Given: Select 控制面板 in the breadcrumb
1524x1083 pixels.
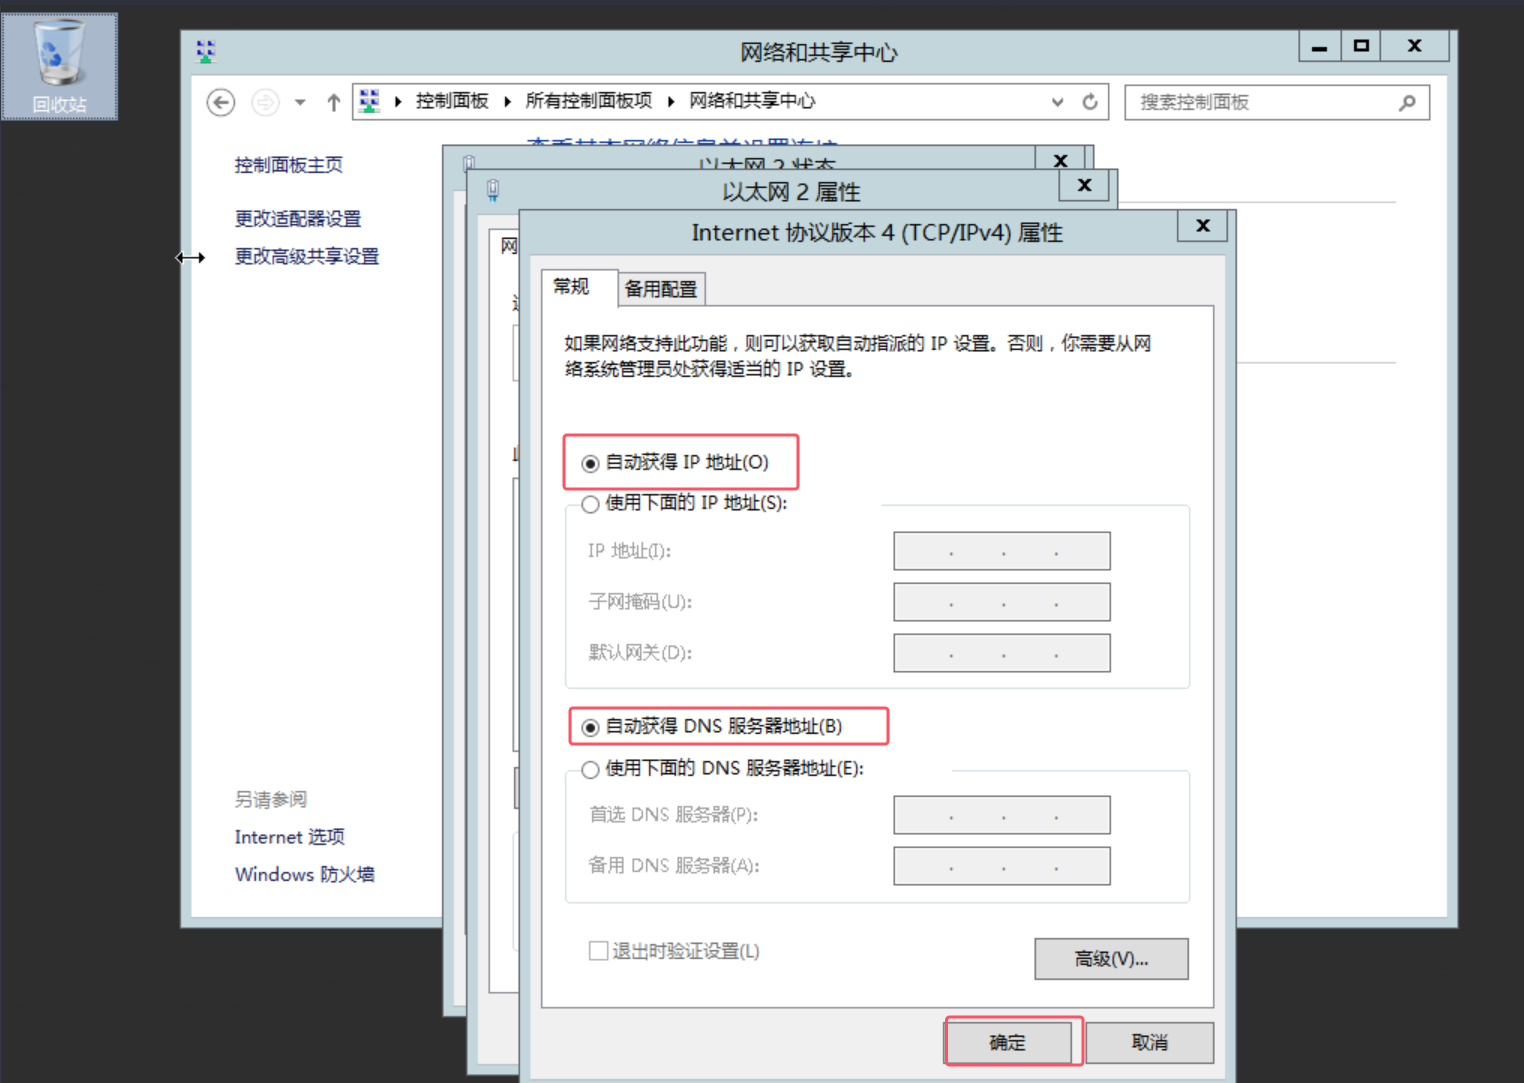Looking at the screenshot, I should (x=452, y=101).
